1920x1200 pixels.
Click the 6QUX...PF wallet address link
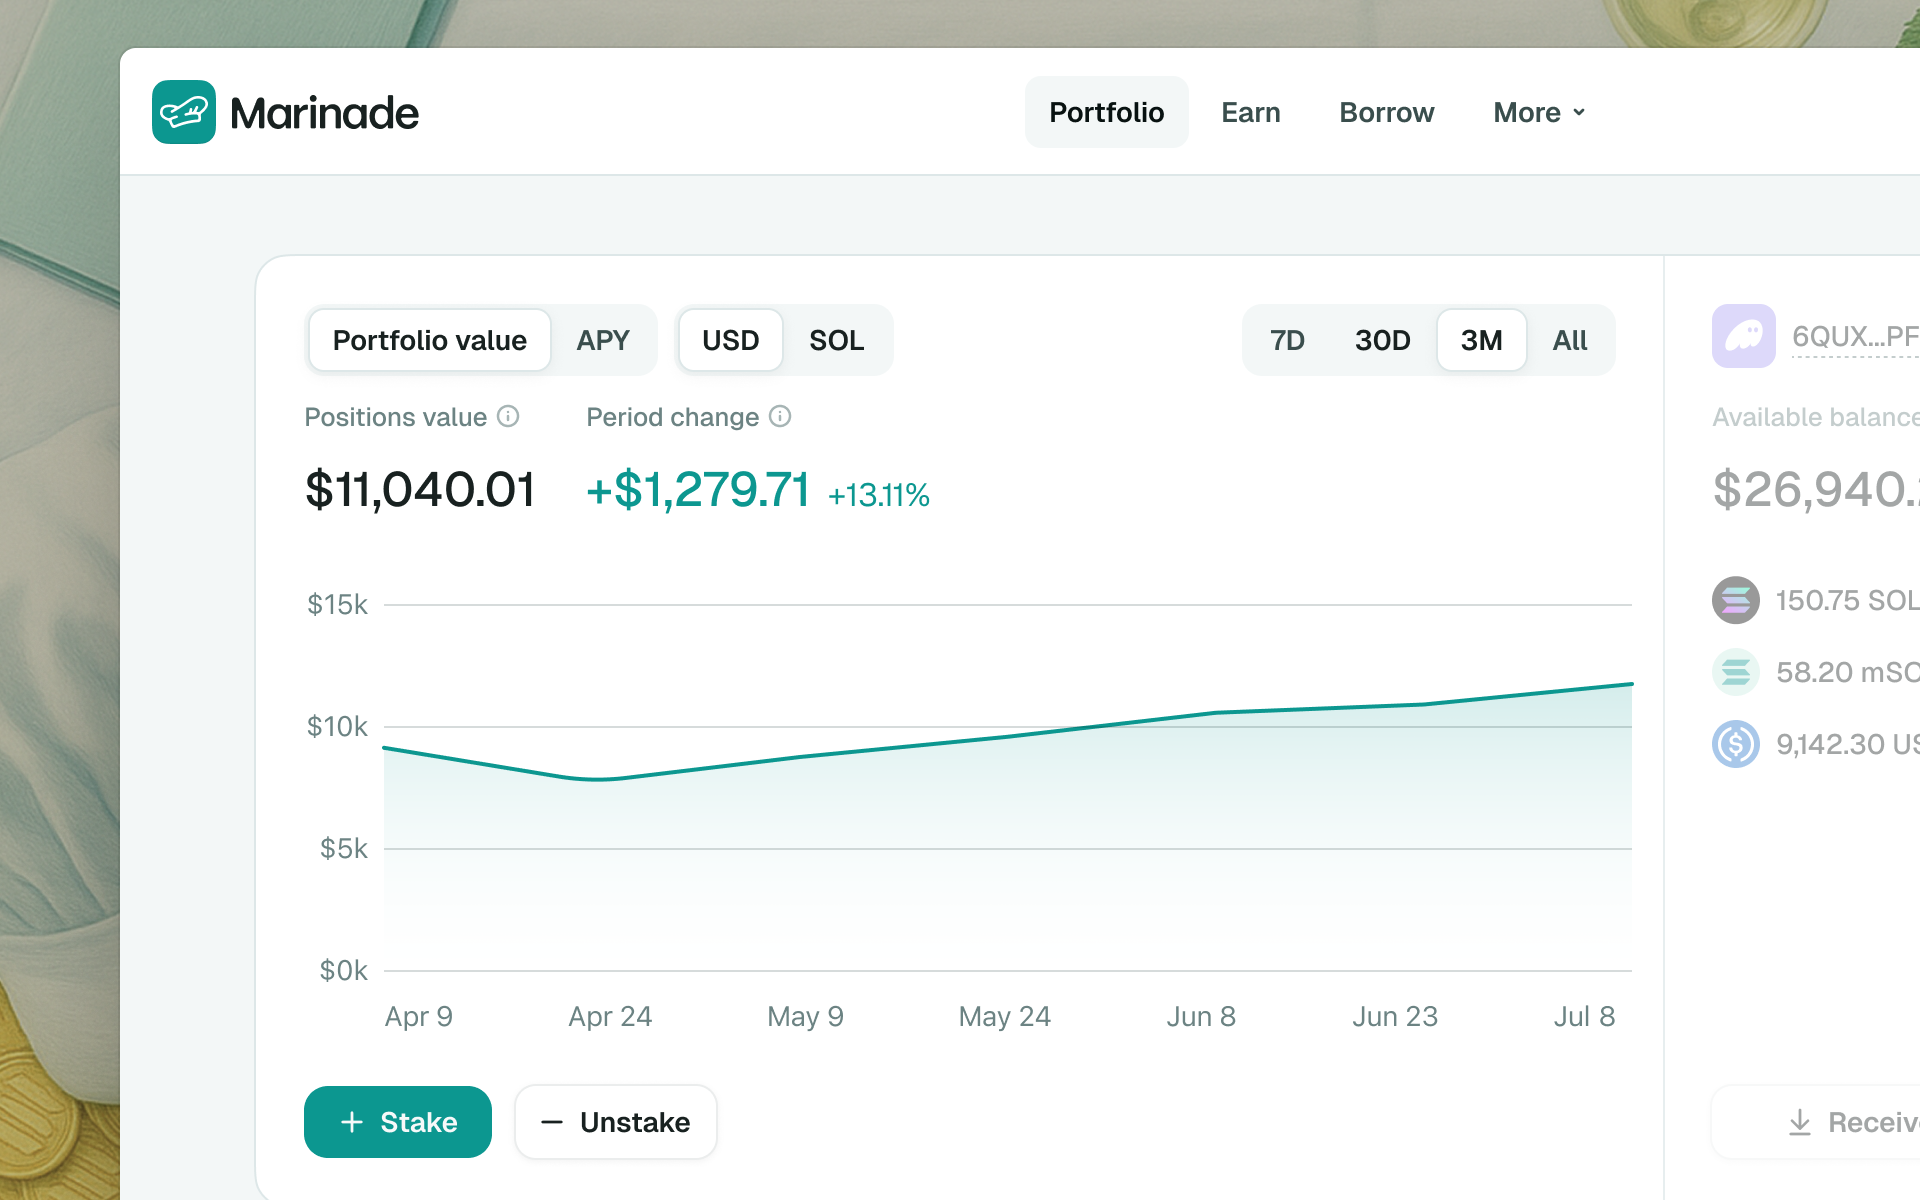[x=1855, y=336]
